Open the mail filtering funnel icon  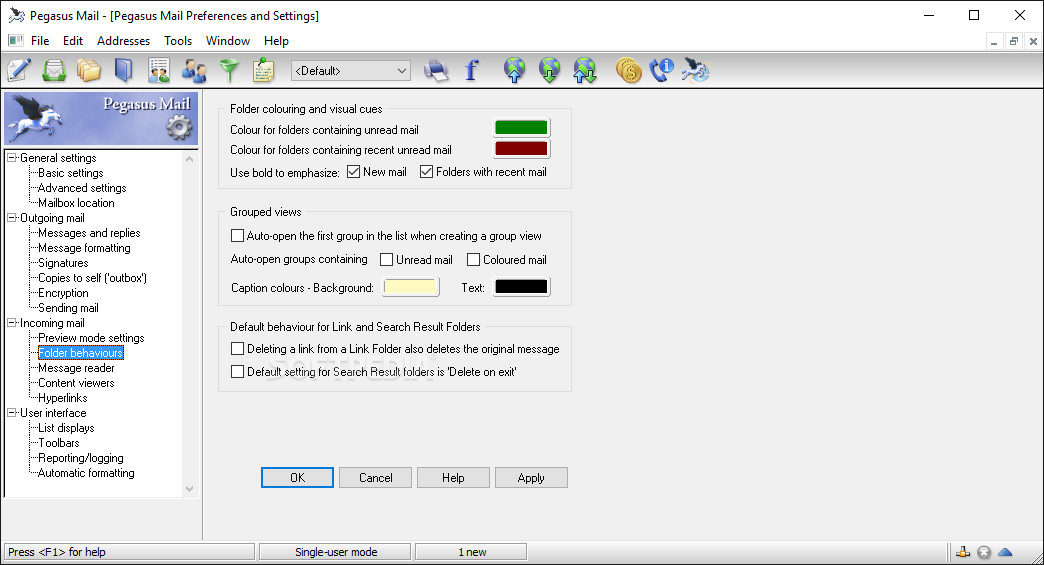click(229, 70)
